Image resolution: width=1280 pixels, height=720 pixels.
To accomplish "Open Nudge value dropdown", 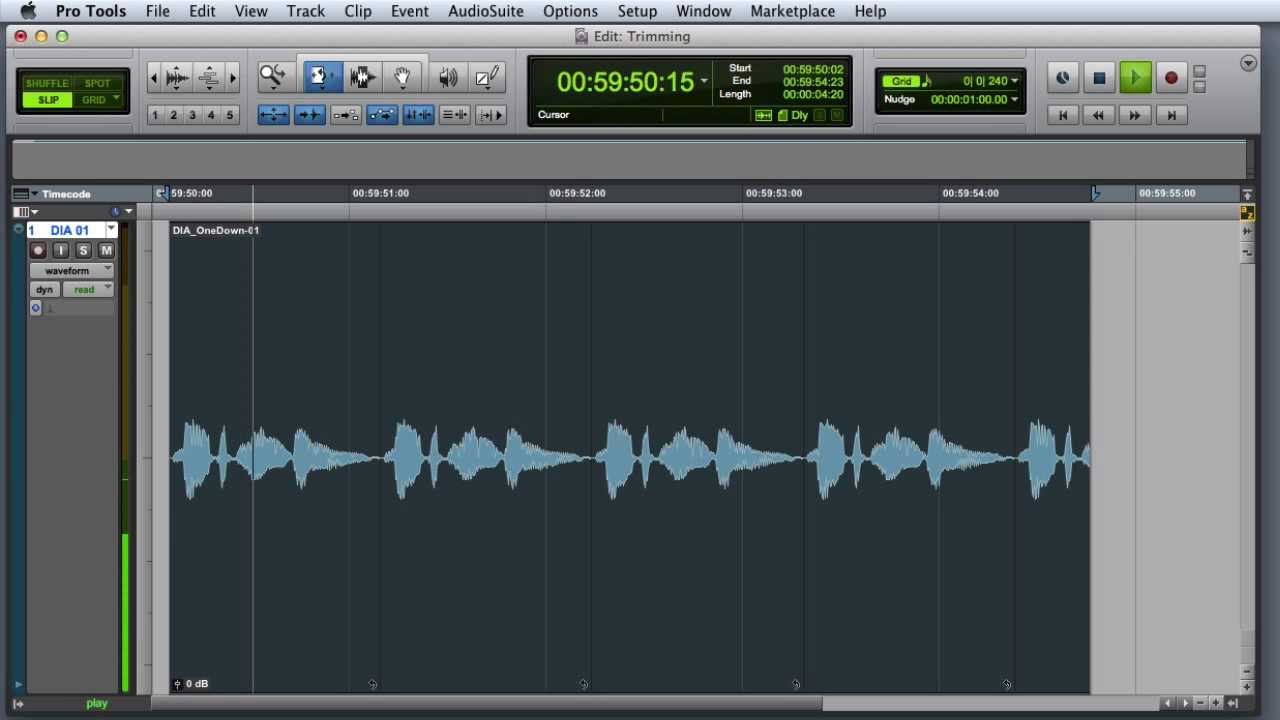I will click(x=1015, y=99).
